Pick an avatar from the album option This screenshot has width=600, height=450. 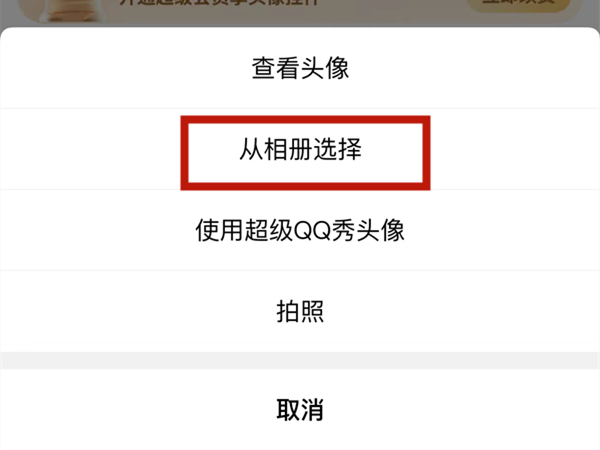(300, 149)
